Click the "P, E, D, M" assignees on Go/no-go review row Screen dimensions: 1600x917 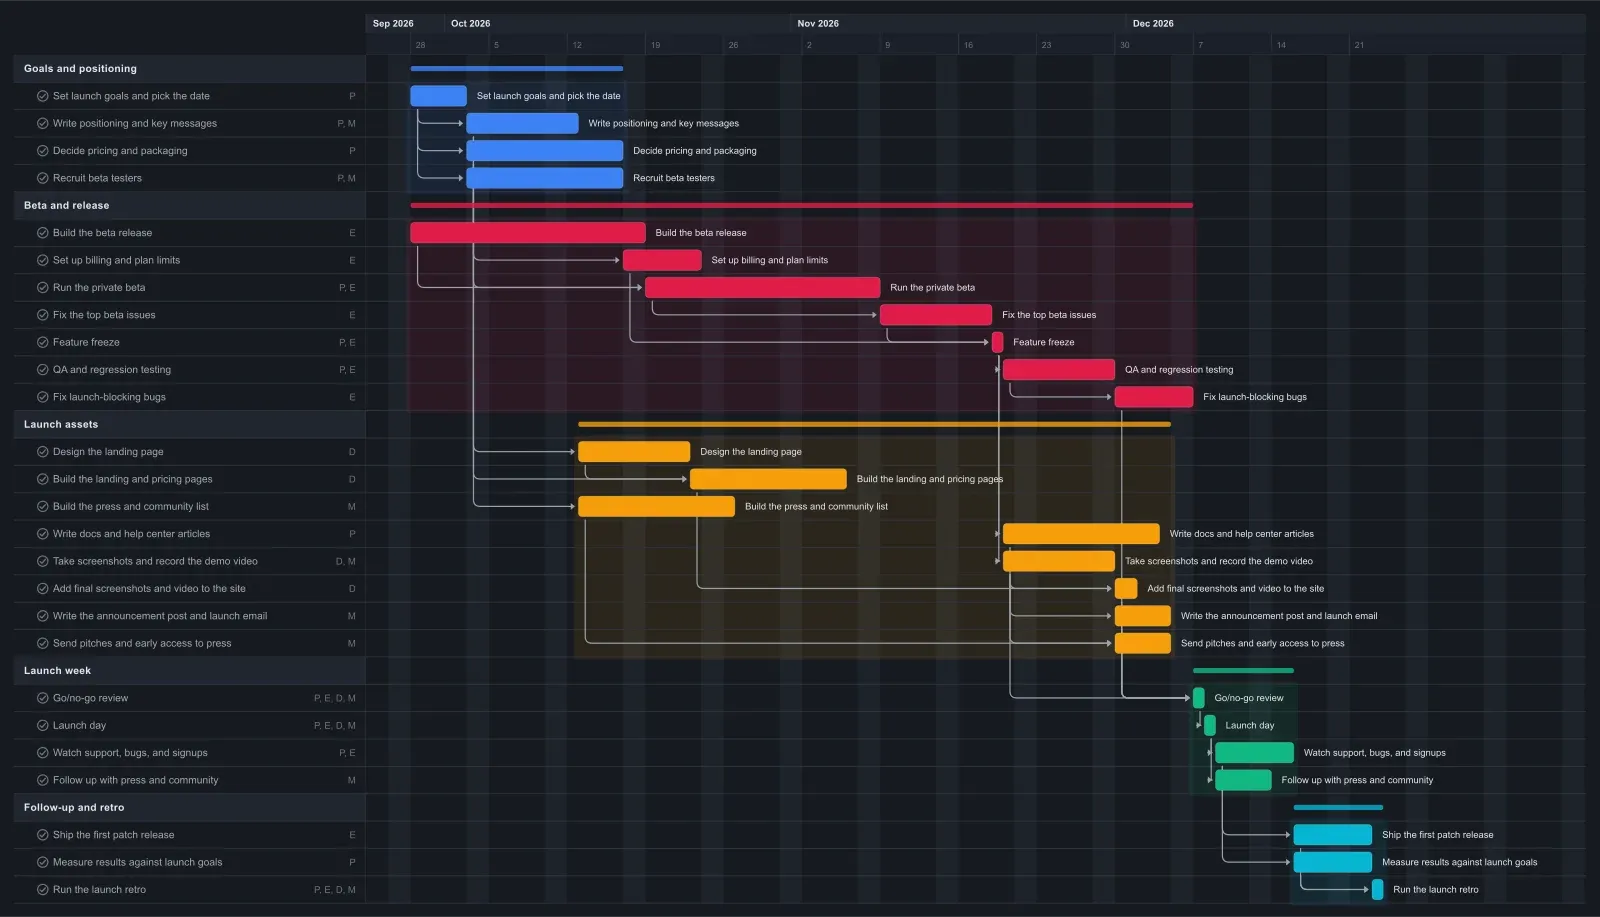click(x=335, y=698)
